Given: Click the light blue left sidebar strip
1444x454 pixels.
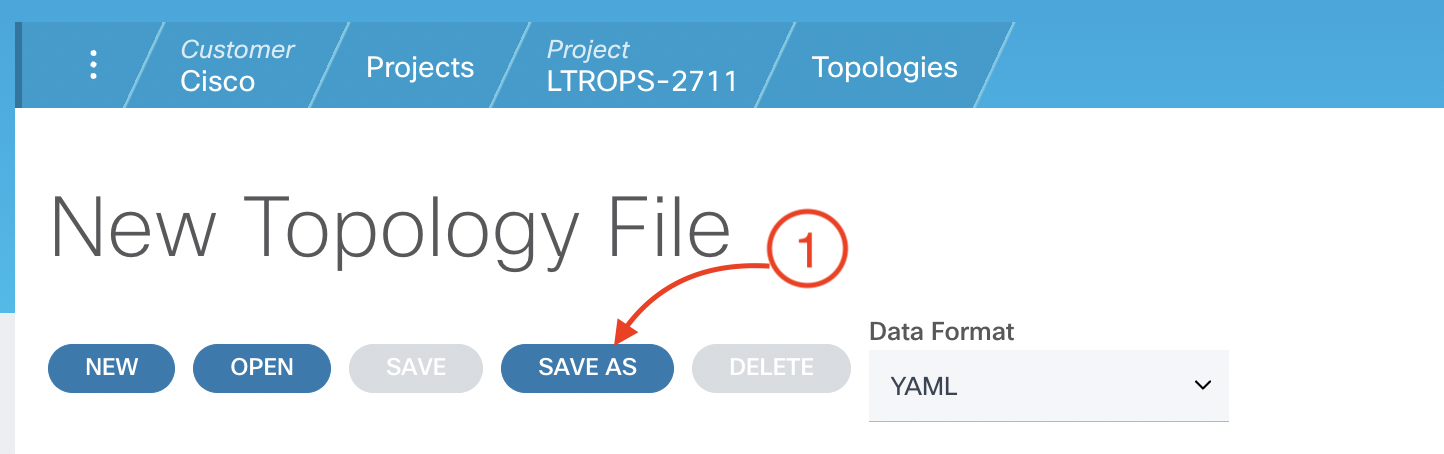Looking at the screenshot, I should tap(7, 200).
